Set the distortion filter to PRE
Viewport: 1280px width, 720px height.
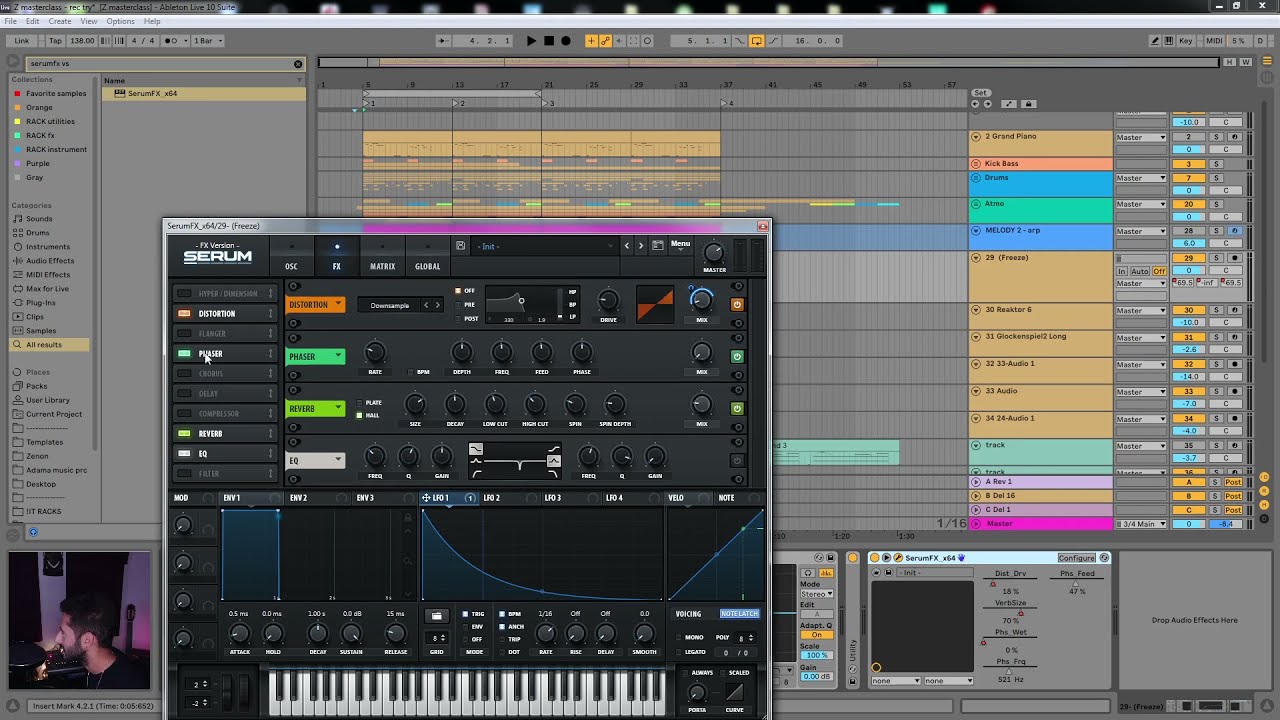(458, 305)
